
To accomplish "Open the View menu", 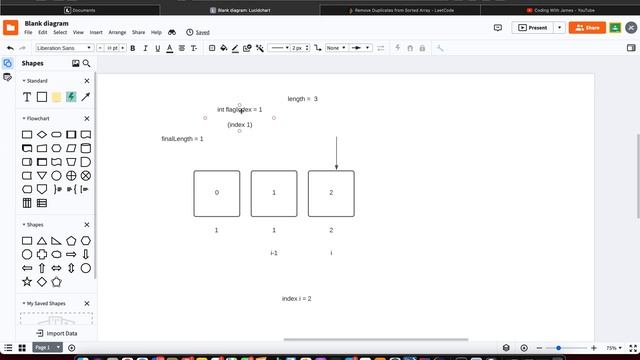I will point(78,32).
